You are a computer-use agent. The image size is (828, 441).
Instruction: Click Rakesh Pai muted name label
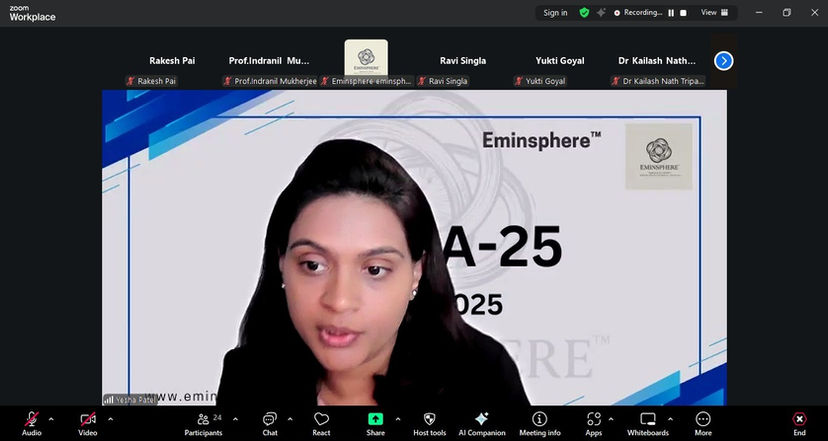[151, 81]
